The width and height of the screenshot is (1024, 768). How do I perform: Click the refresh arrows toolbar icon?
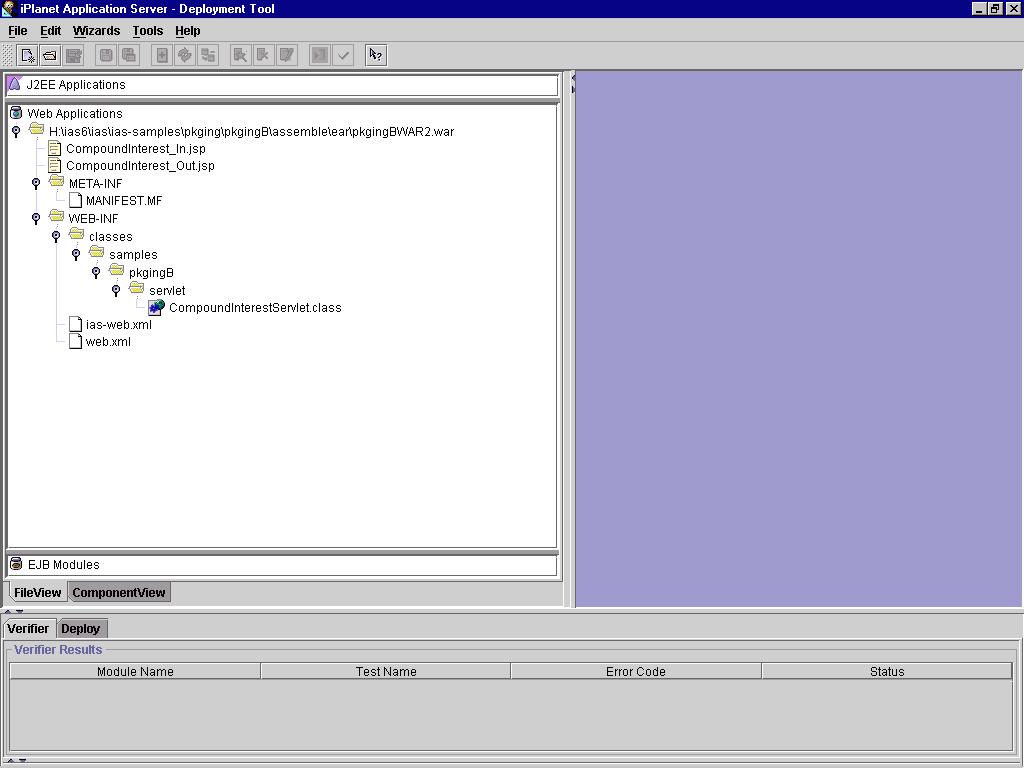tap(185, 56)
